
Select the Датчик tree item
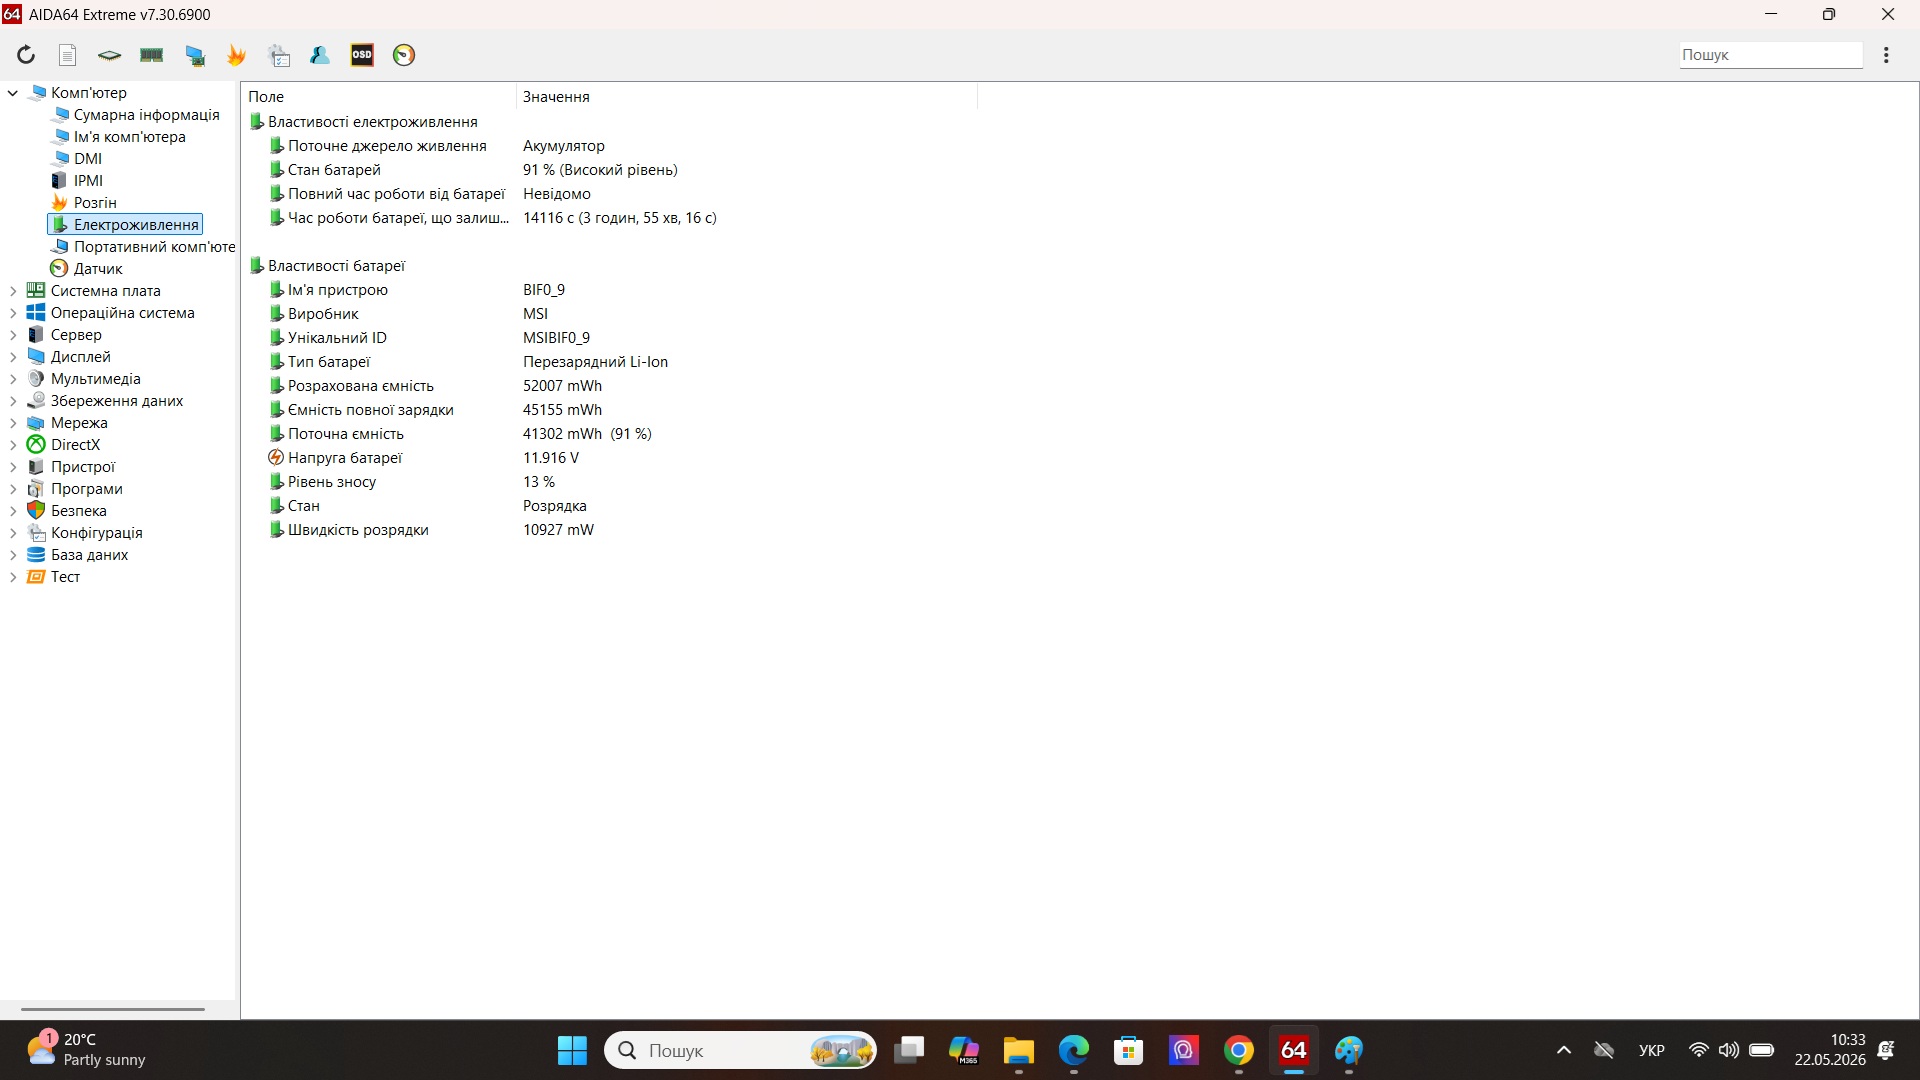click(x=98, y=269)
